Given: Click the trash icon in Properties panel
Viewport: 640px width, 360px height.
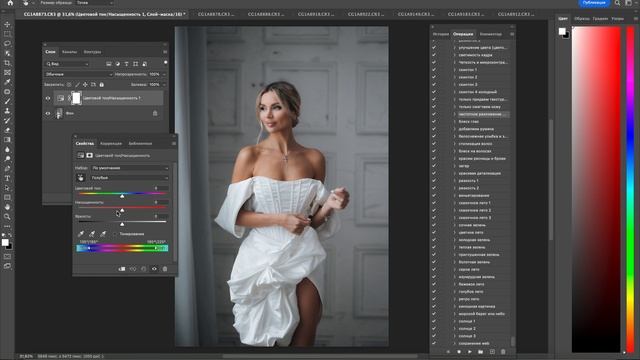Looking at the screenshot, I should (x=165, y=269).
